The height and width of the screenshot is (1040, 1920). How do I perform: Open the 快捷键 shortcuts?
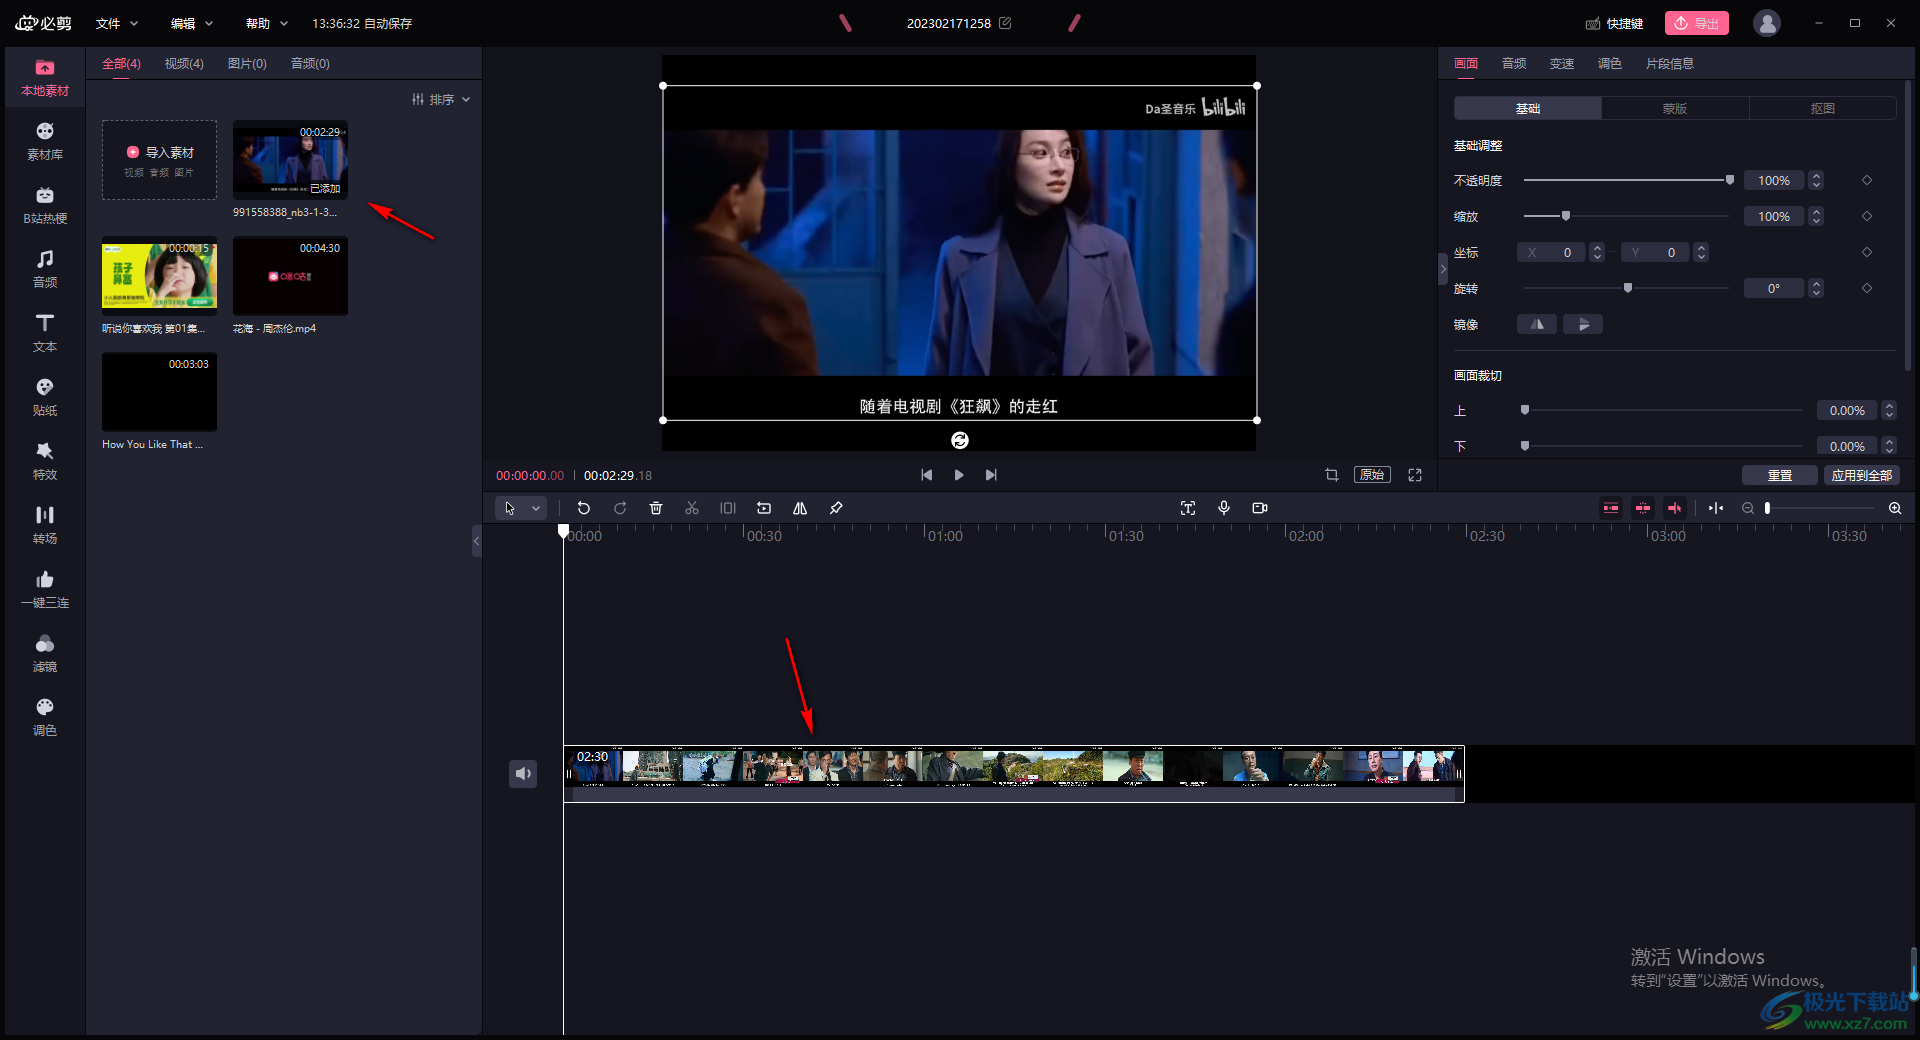[1614, 23]
